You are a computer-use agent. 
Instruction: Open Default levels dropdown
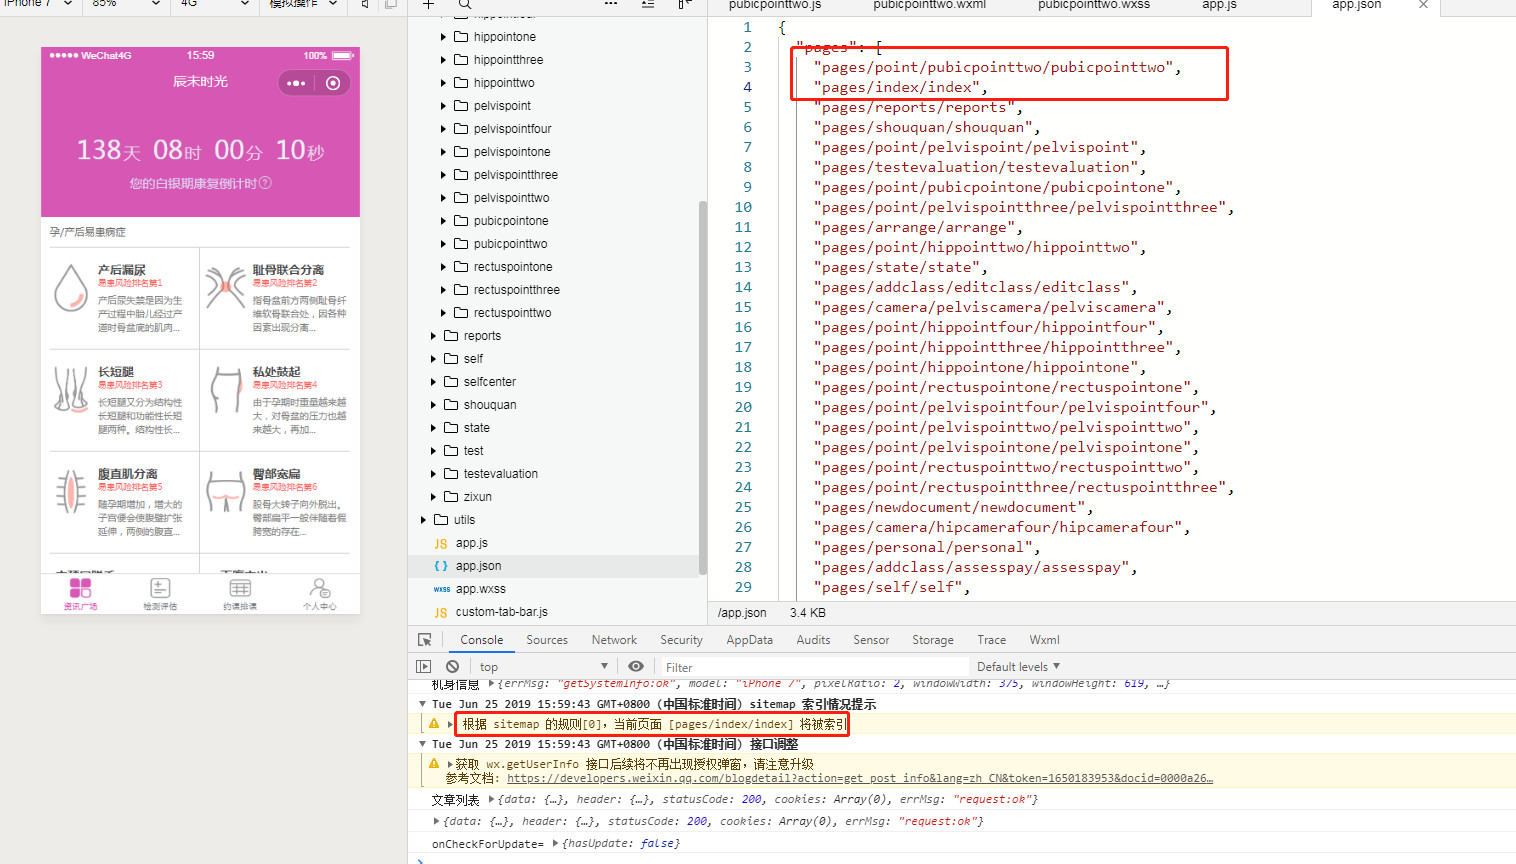(1018, 667)
